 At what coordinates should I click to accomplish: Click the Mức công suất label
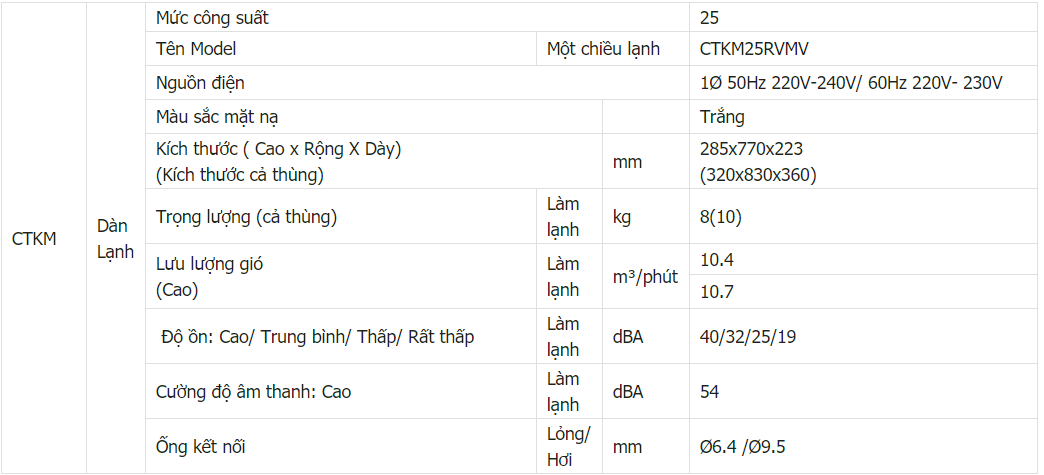212,18
